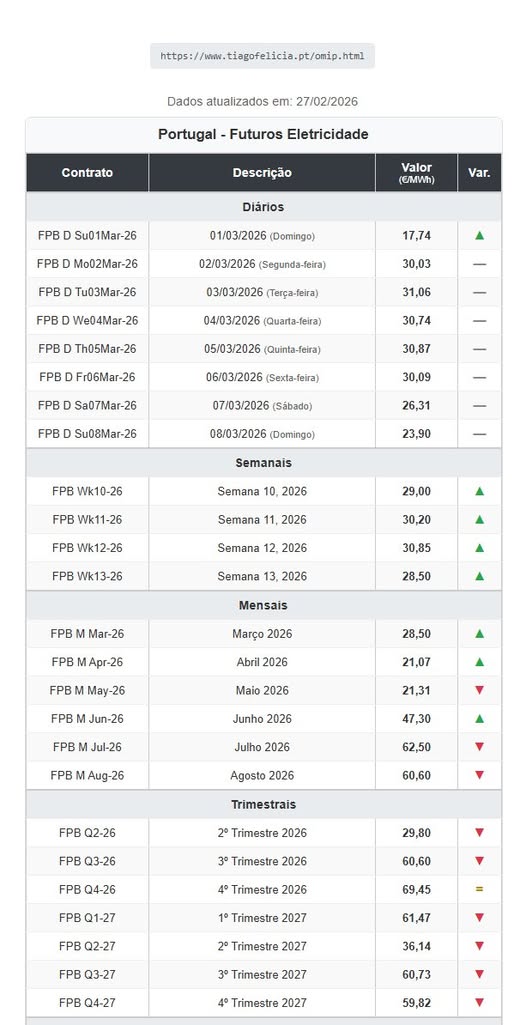Click the green up arrow for Jun-26
Viewport: 526px width, 1025px height.
coord(480,718)
